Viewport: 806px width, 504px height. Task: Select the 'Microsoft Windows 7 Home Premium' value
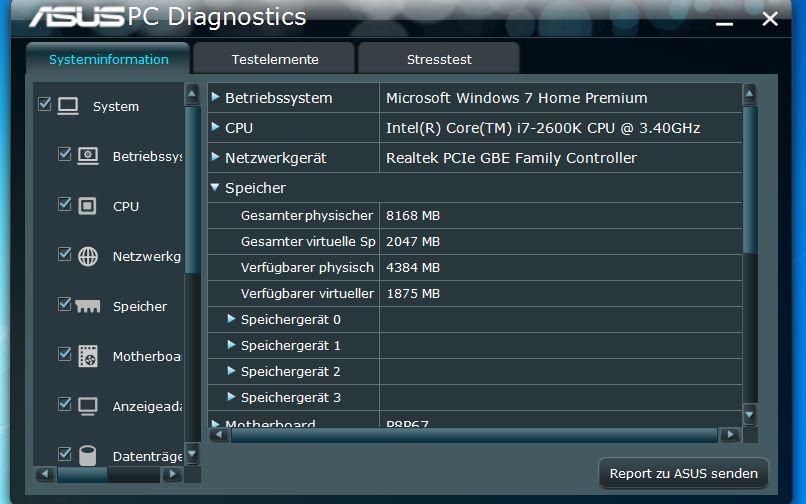tap(517, 98)
